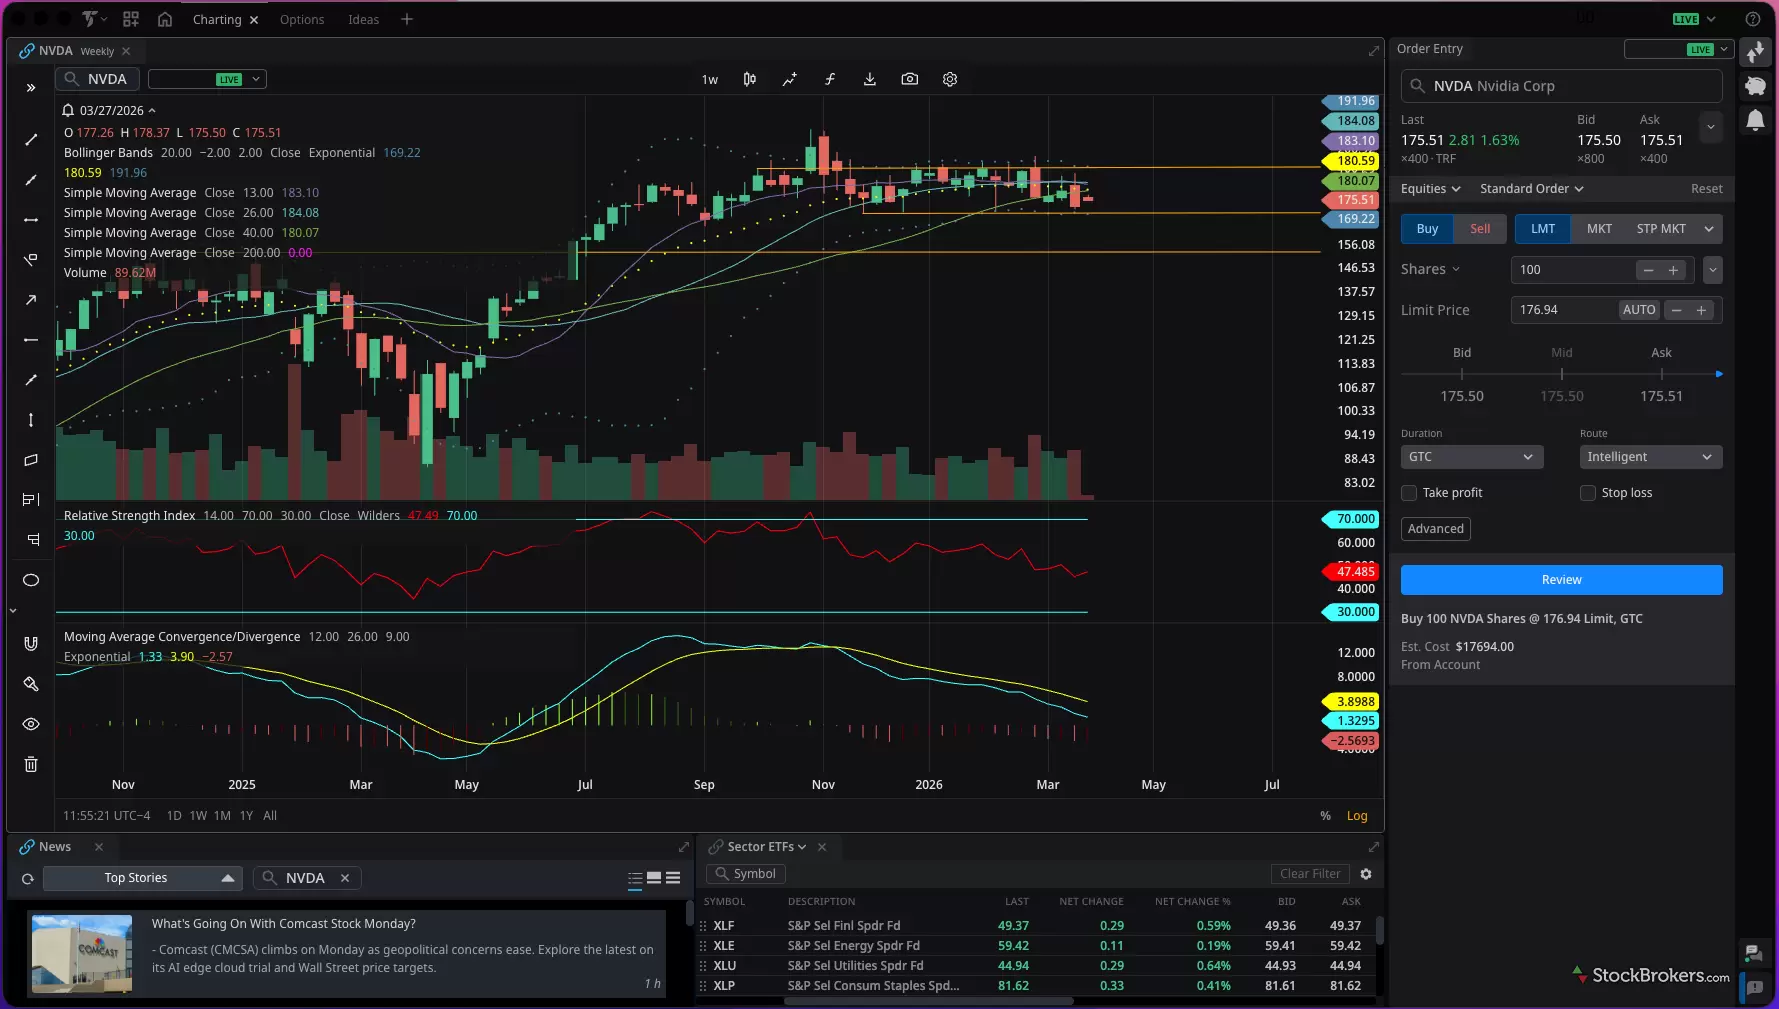The image size is (1779, 1009).
Task: Open the Top Stories news dropdown
Action: [x=143, y=878]
